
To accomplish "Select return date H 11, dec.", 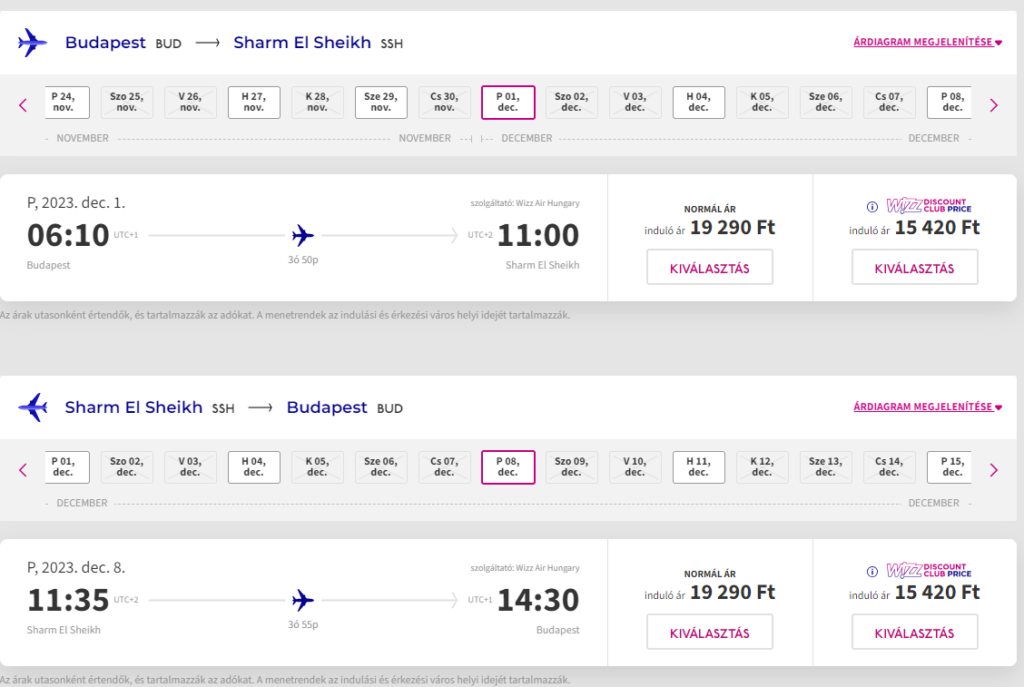I will [x=698, y=467].
